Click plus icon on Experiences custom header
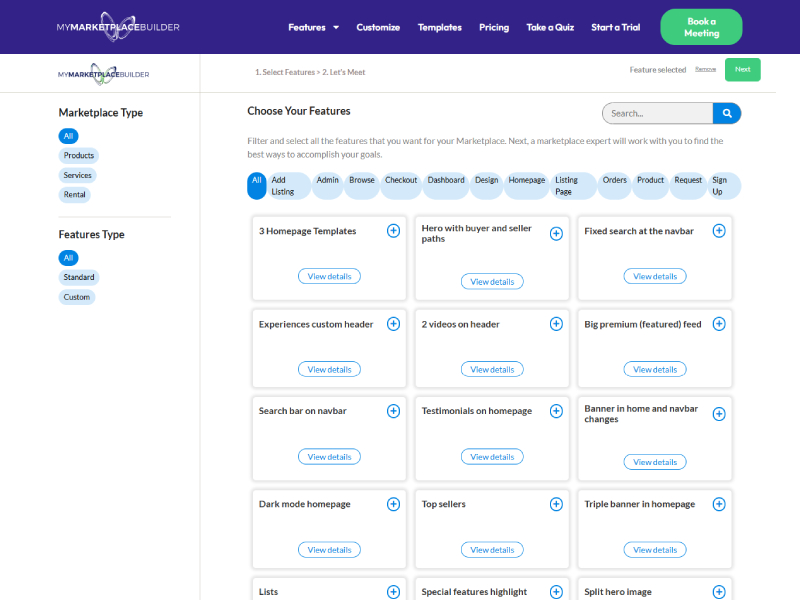The width and height of the screenshot is (800, 600). coord(393,324)
